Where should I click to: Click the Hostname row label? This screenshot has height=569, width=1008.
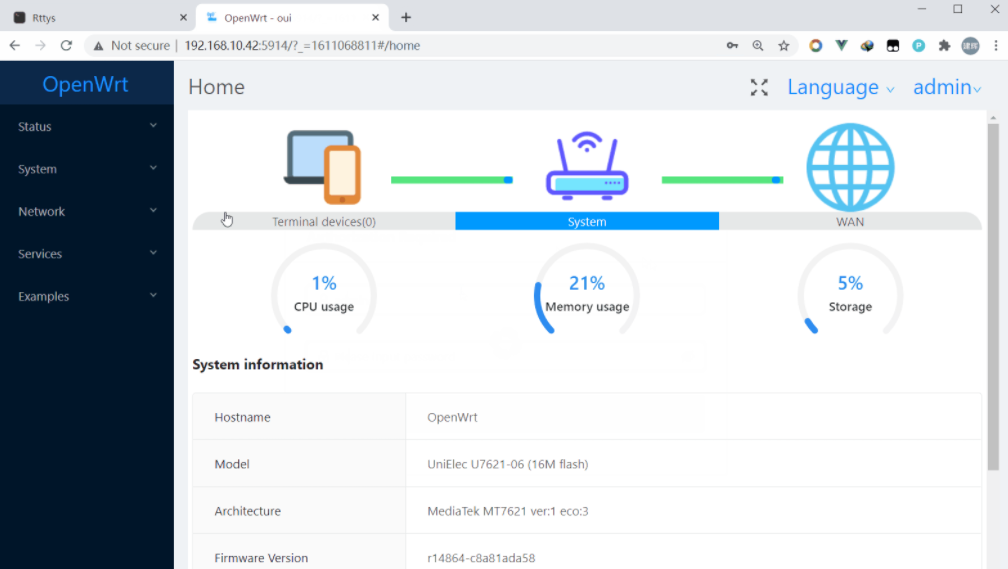242,417
